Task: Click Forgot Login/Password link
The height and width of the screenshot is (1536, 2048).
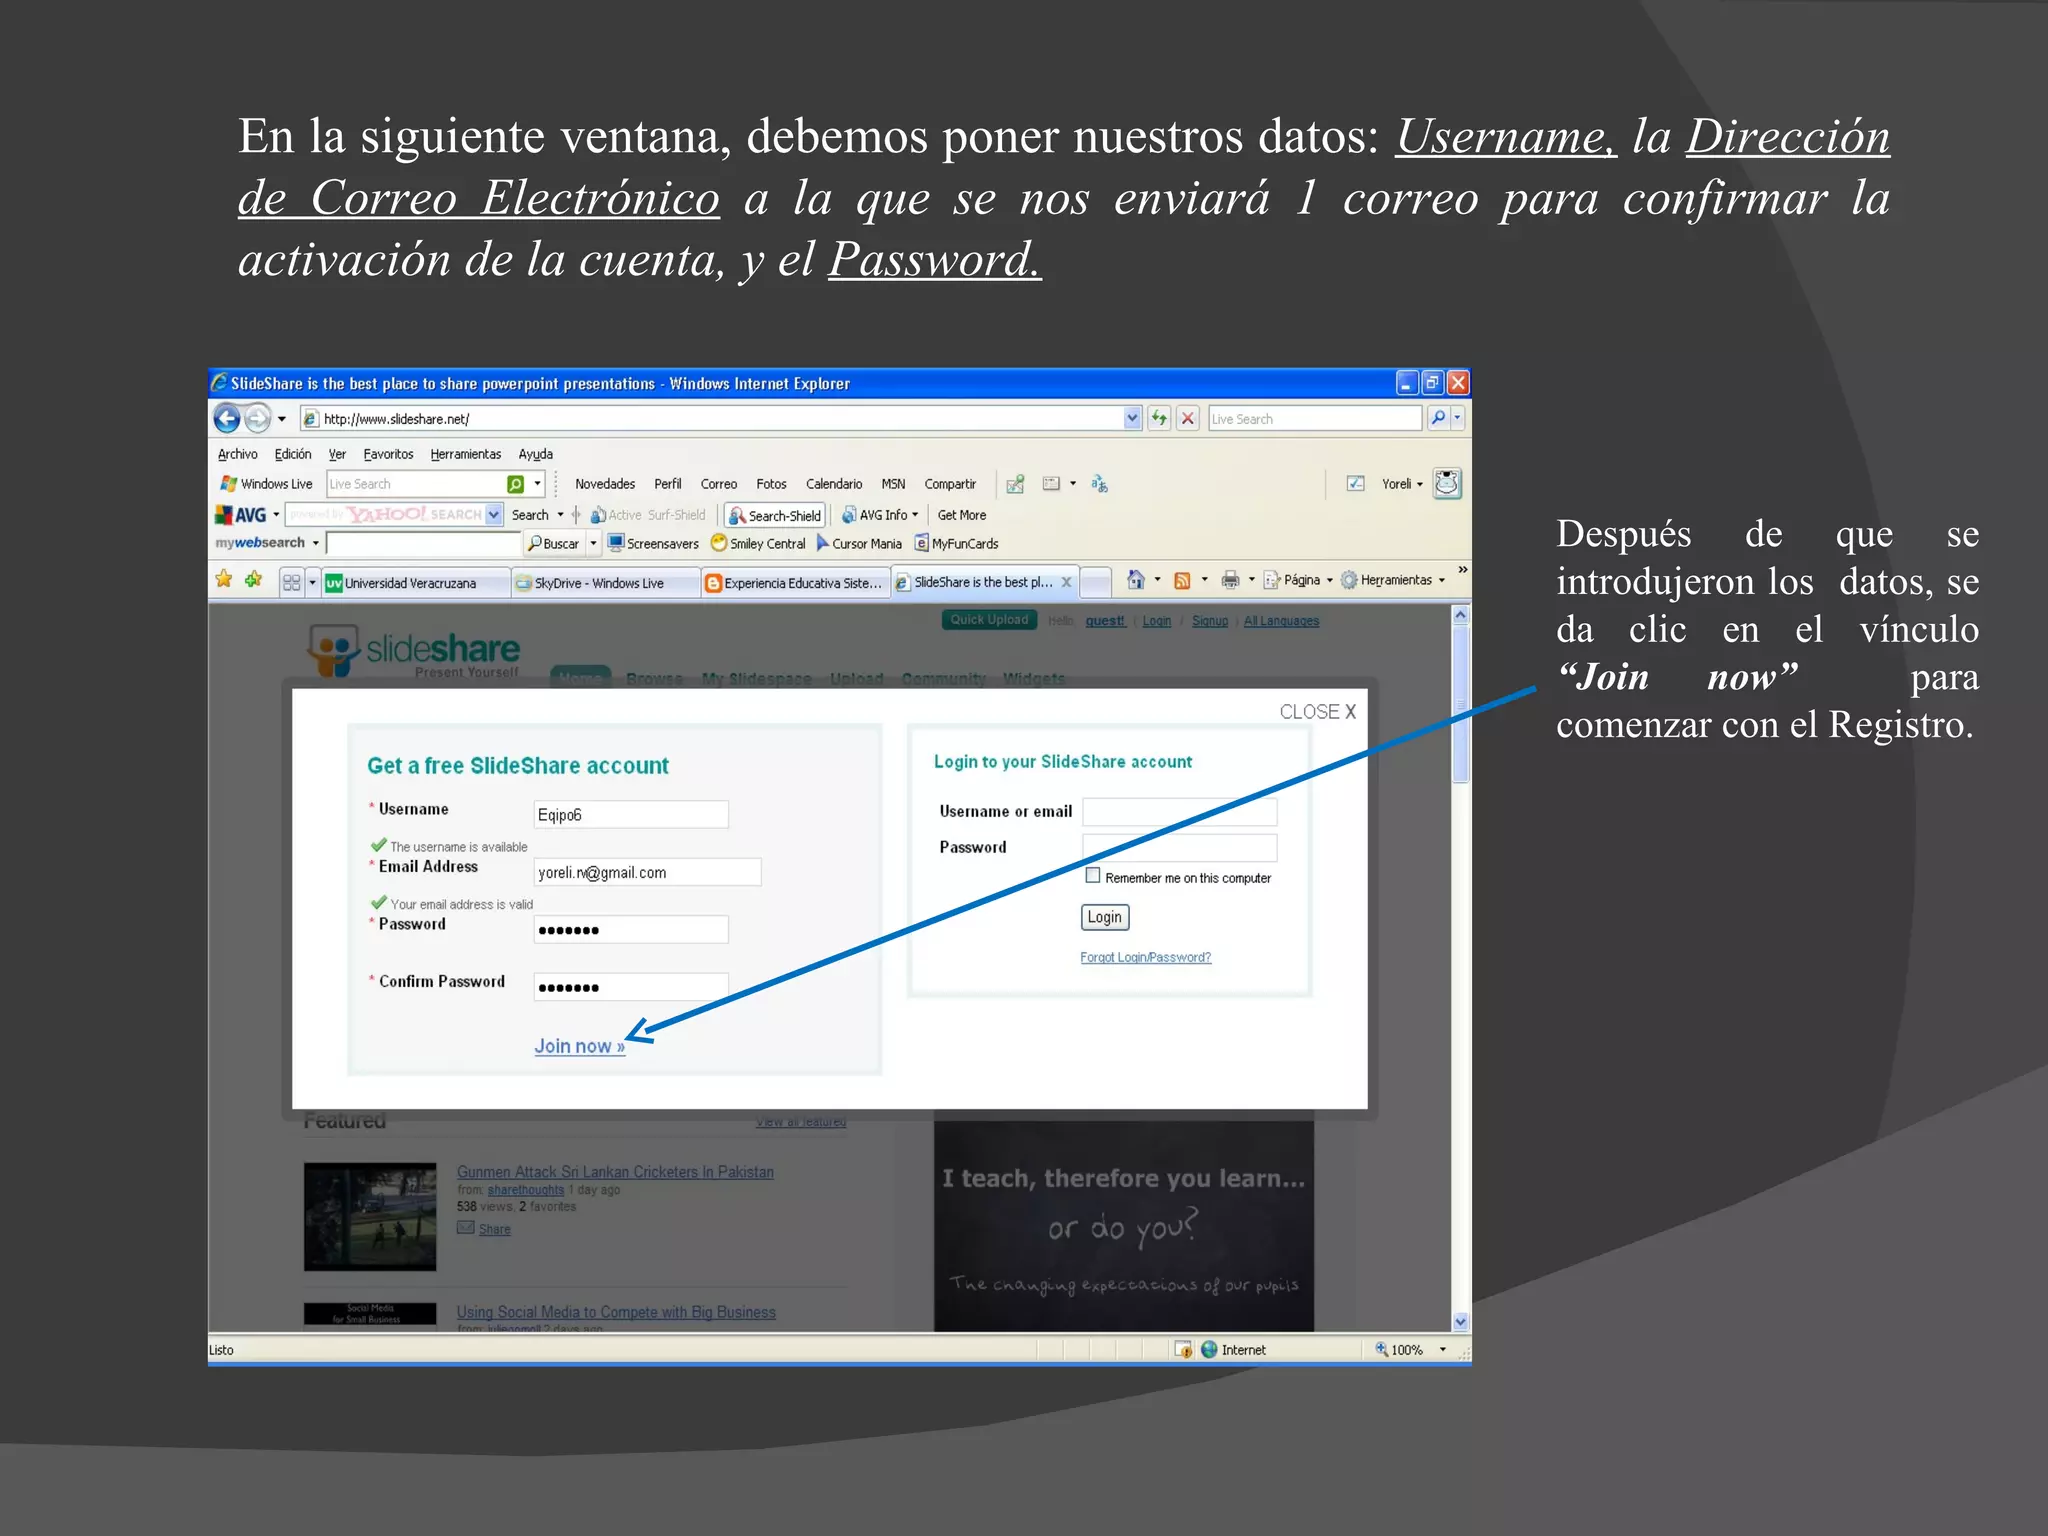Action: (x=1145, y=957)
